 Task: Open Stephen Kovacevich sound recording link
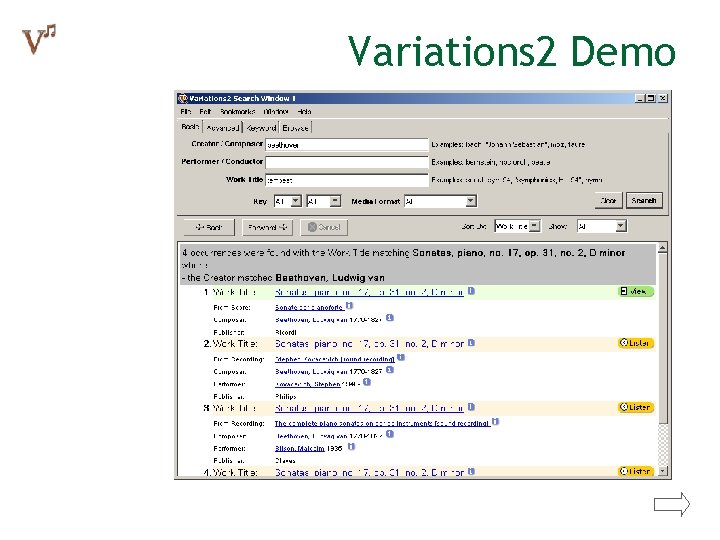pos(335,359)
